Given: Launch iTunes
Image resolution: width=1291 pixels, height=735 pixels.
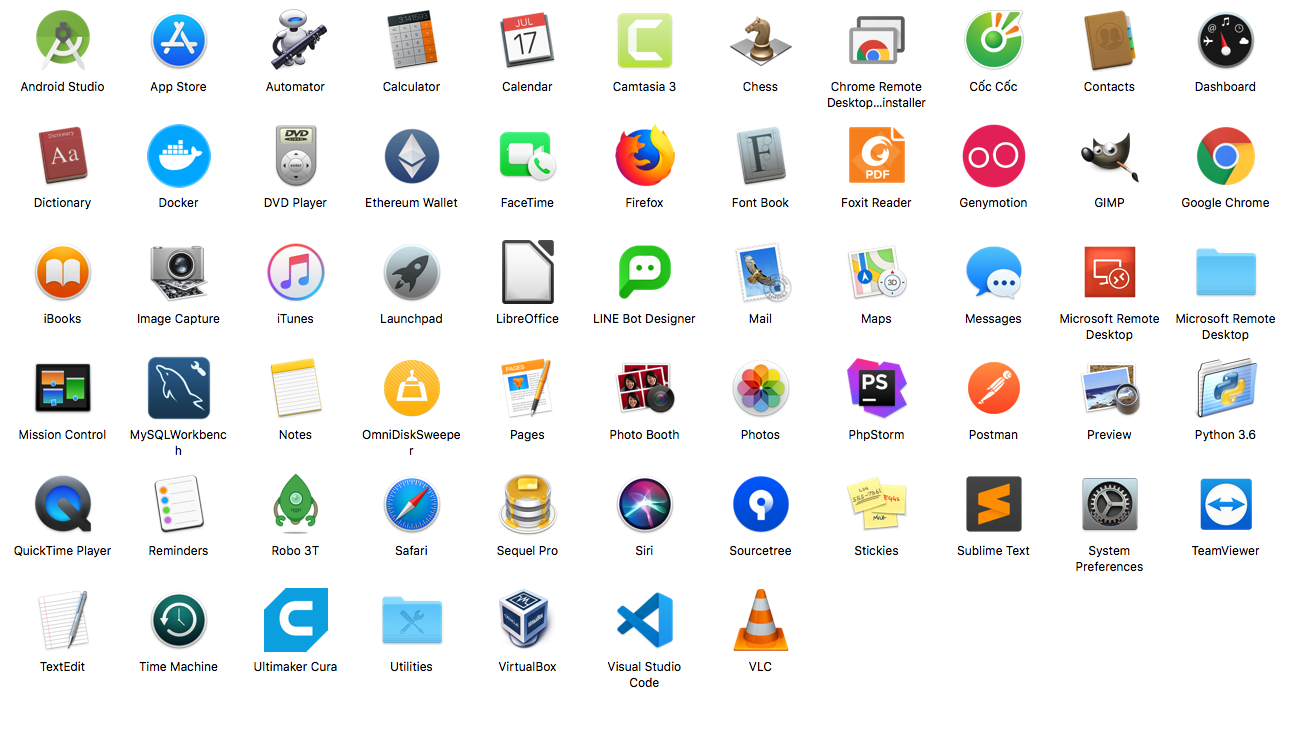Looking at the screenshot, I should click(295, 272).
